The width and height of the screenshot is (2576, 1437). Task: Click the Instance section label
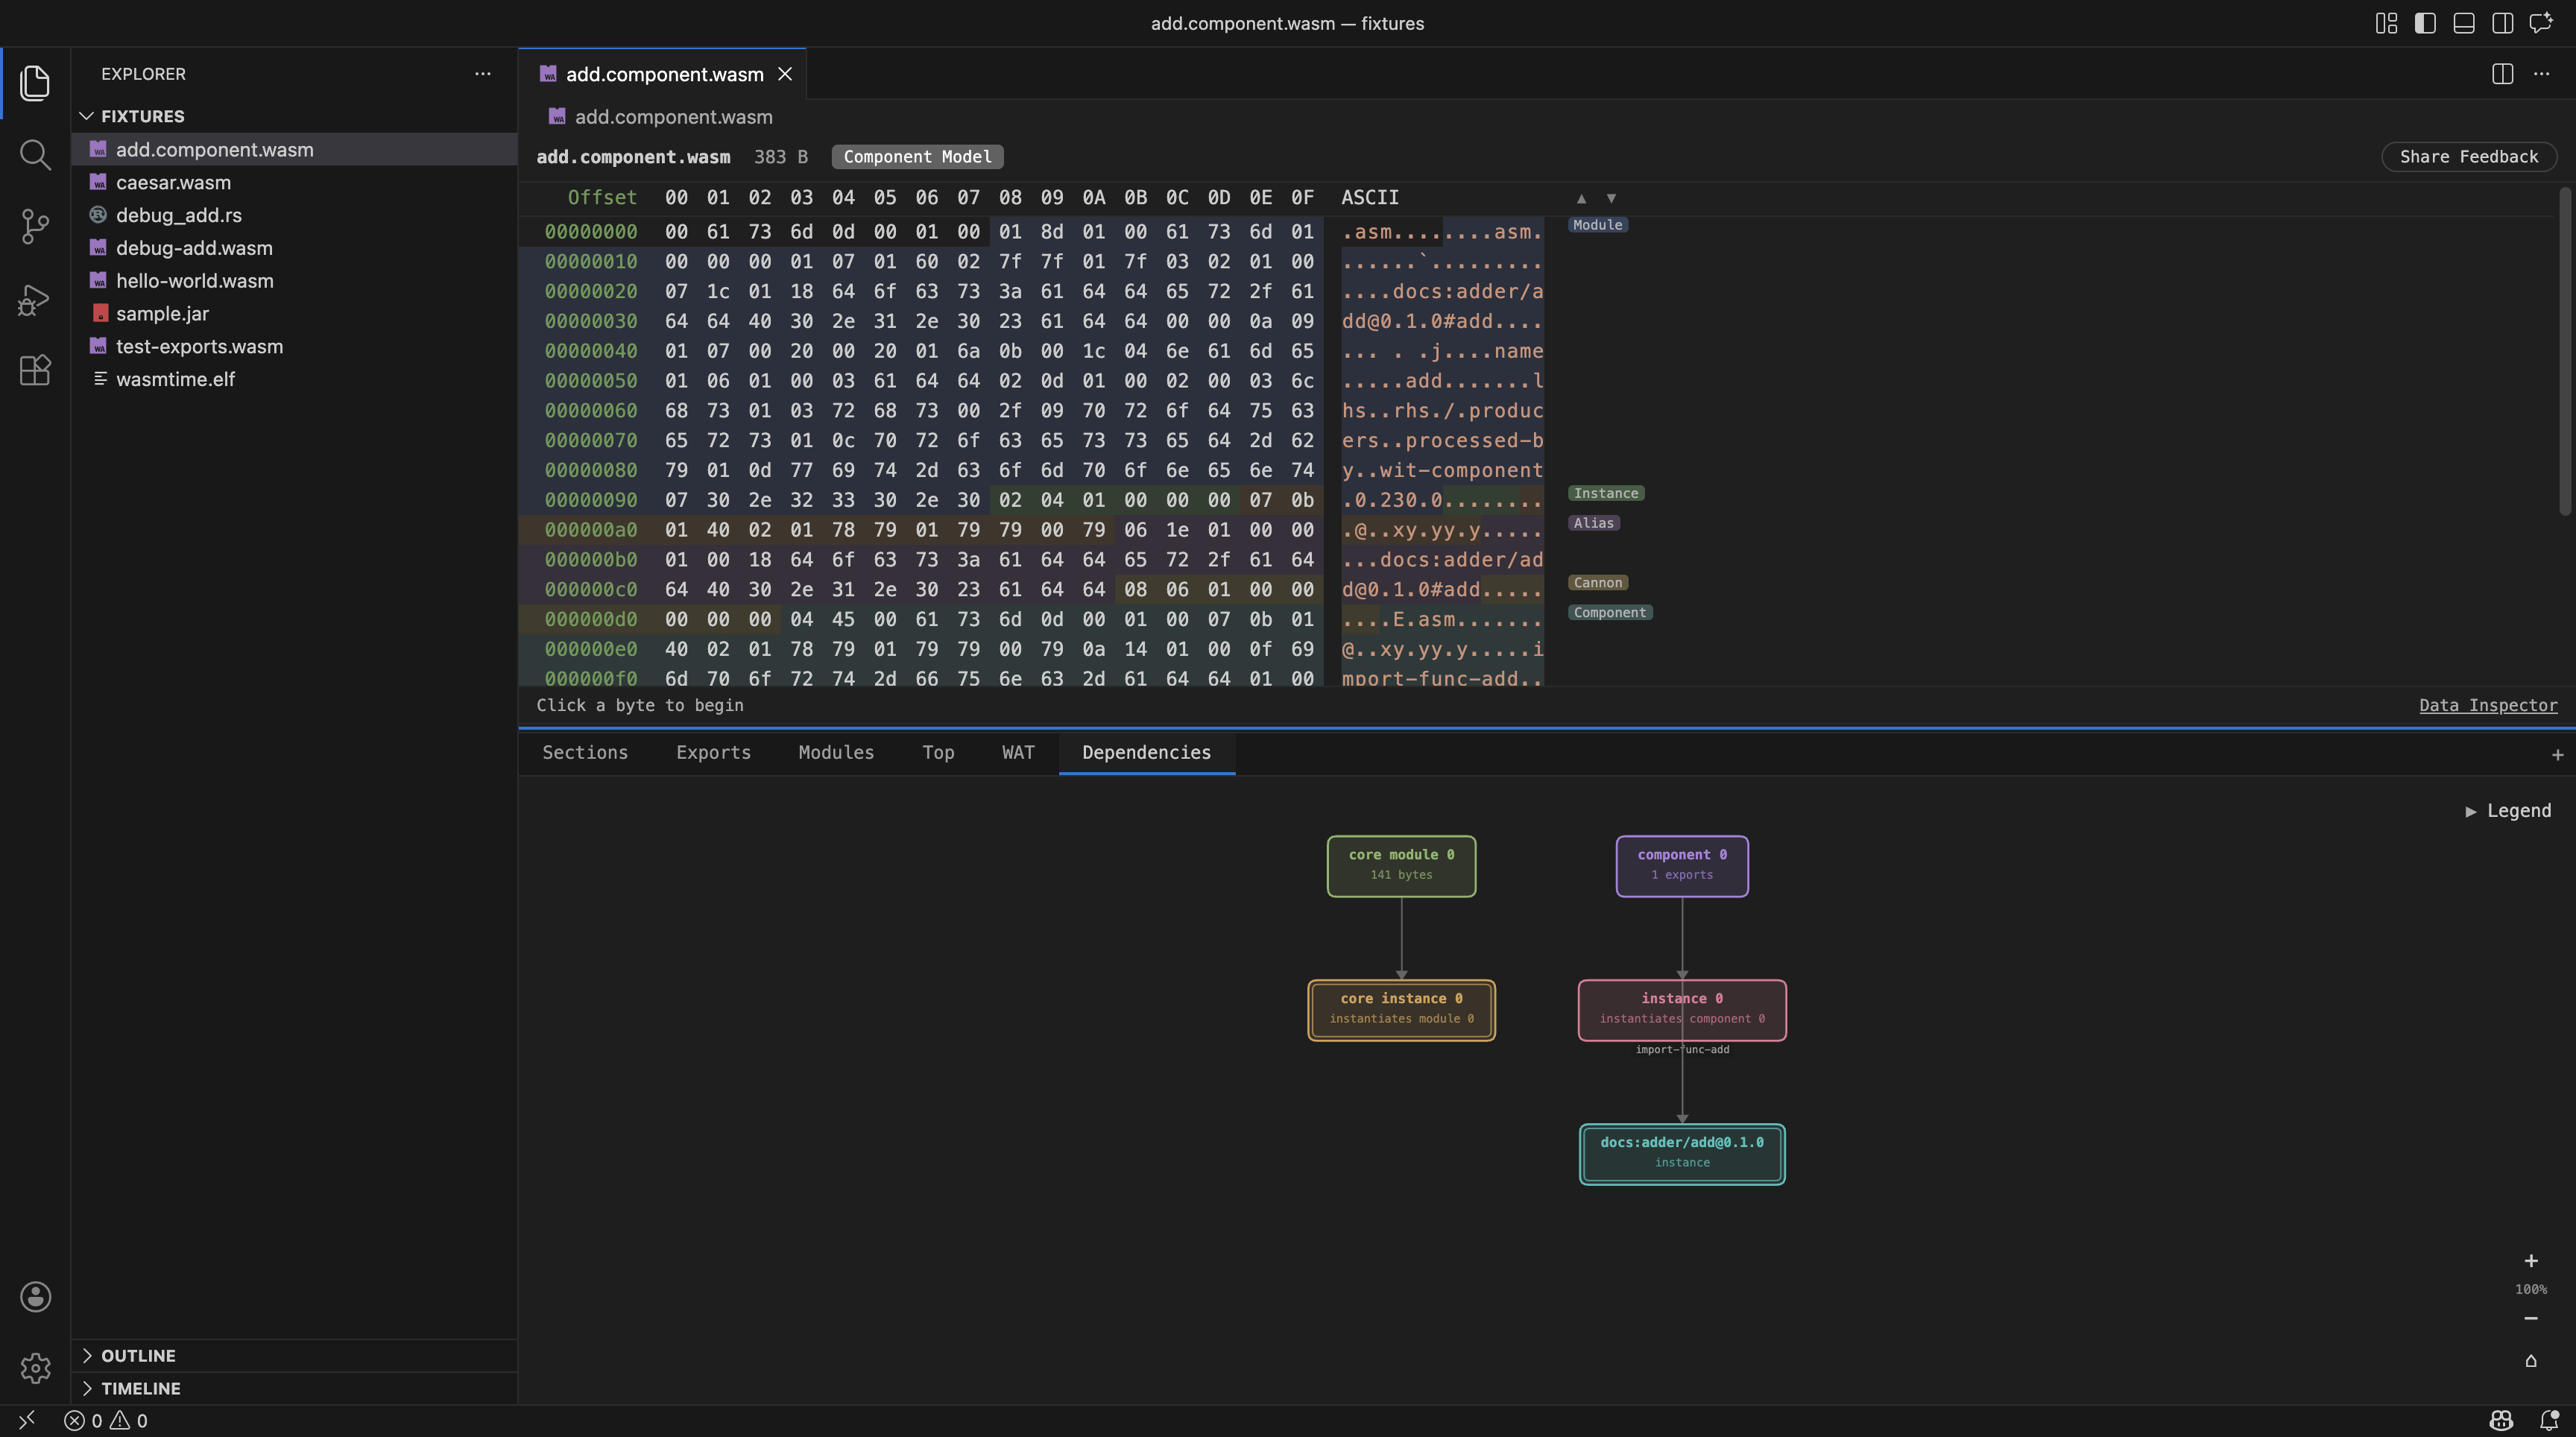point(1606,493)
